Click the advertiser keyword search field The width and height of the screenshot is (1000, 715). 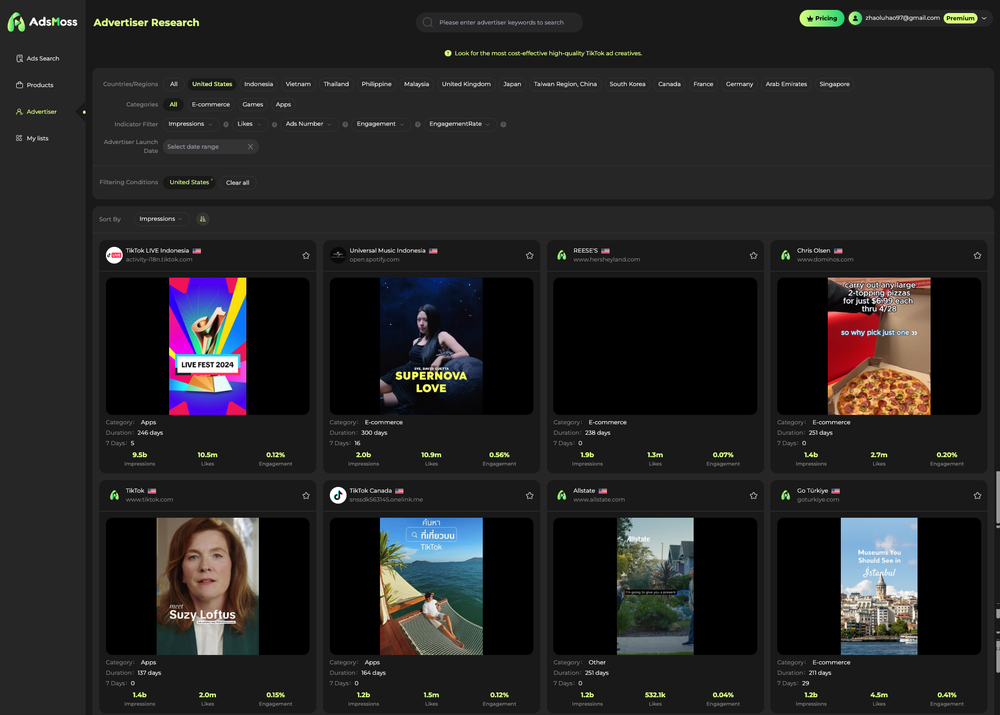pos(499,22)
